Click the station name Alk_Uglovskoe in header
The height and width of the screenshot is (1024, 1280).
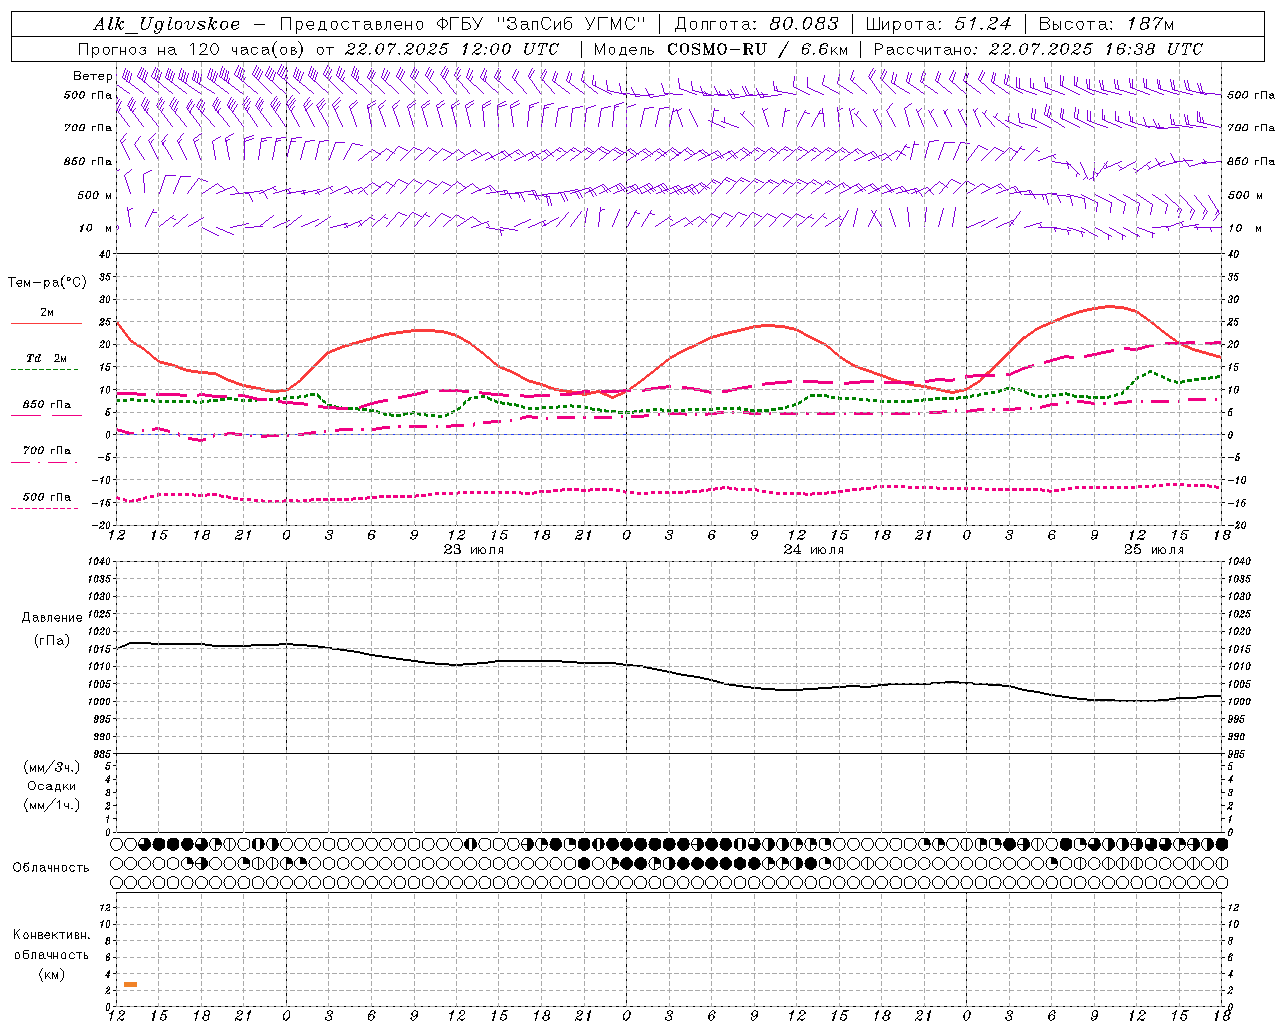(x=167, y=24)
